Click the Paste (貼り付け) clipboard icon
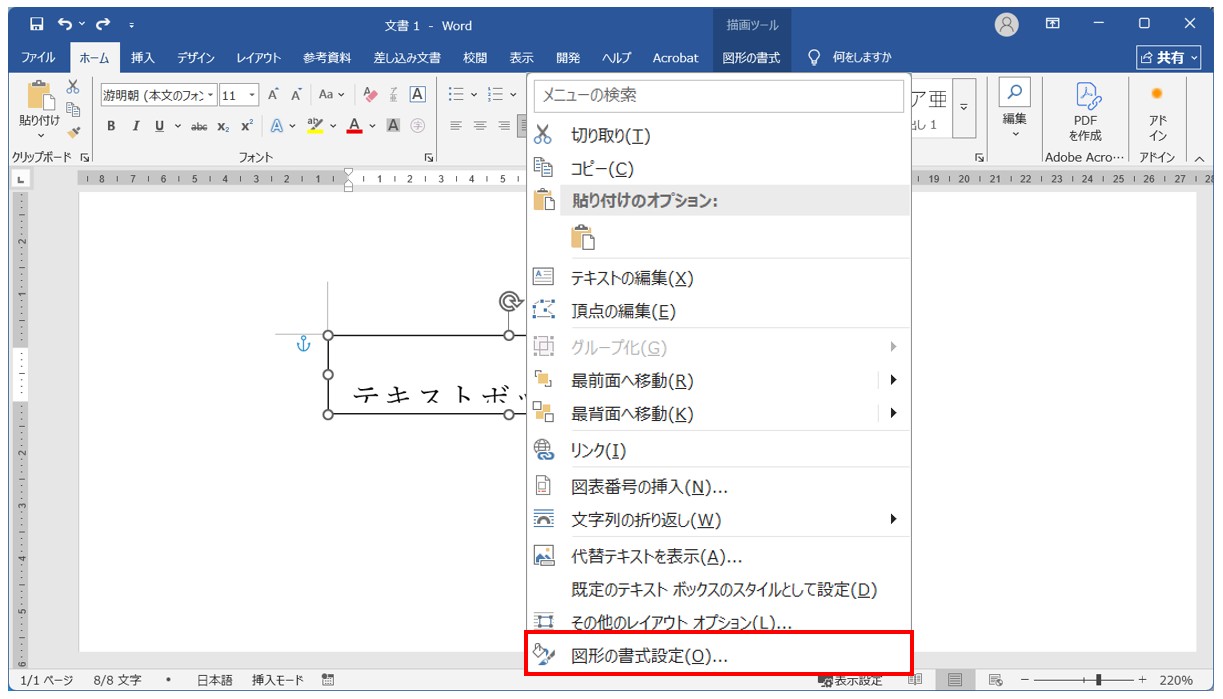The image size is (1223, 699). pos(40,95)
